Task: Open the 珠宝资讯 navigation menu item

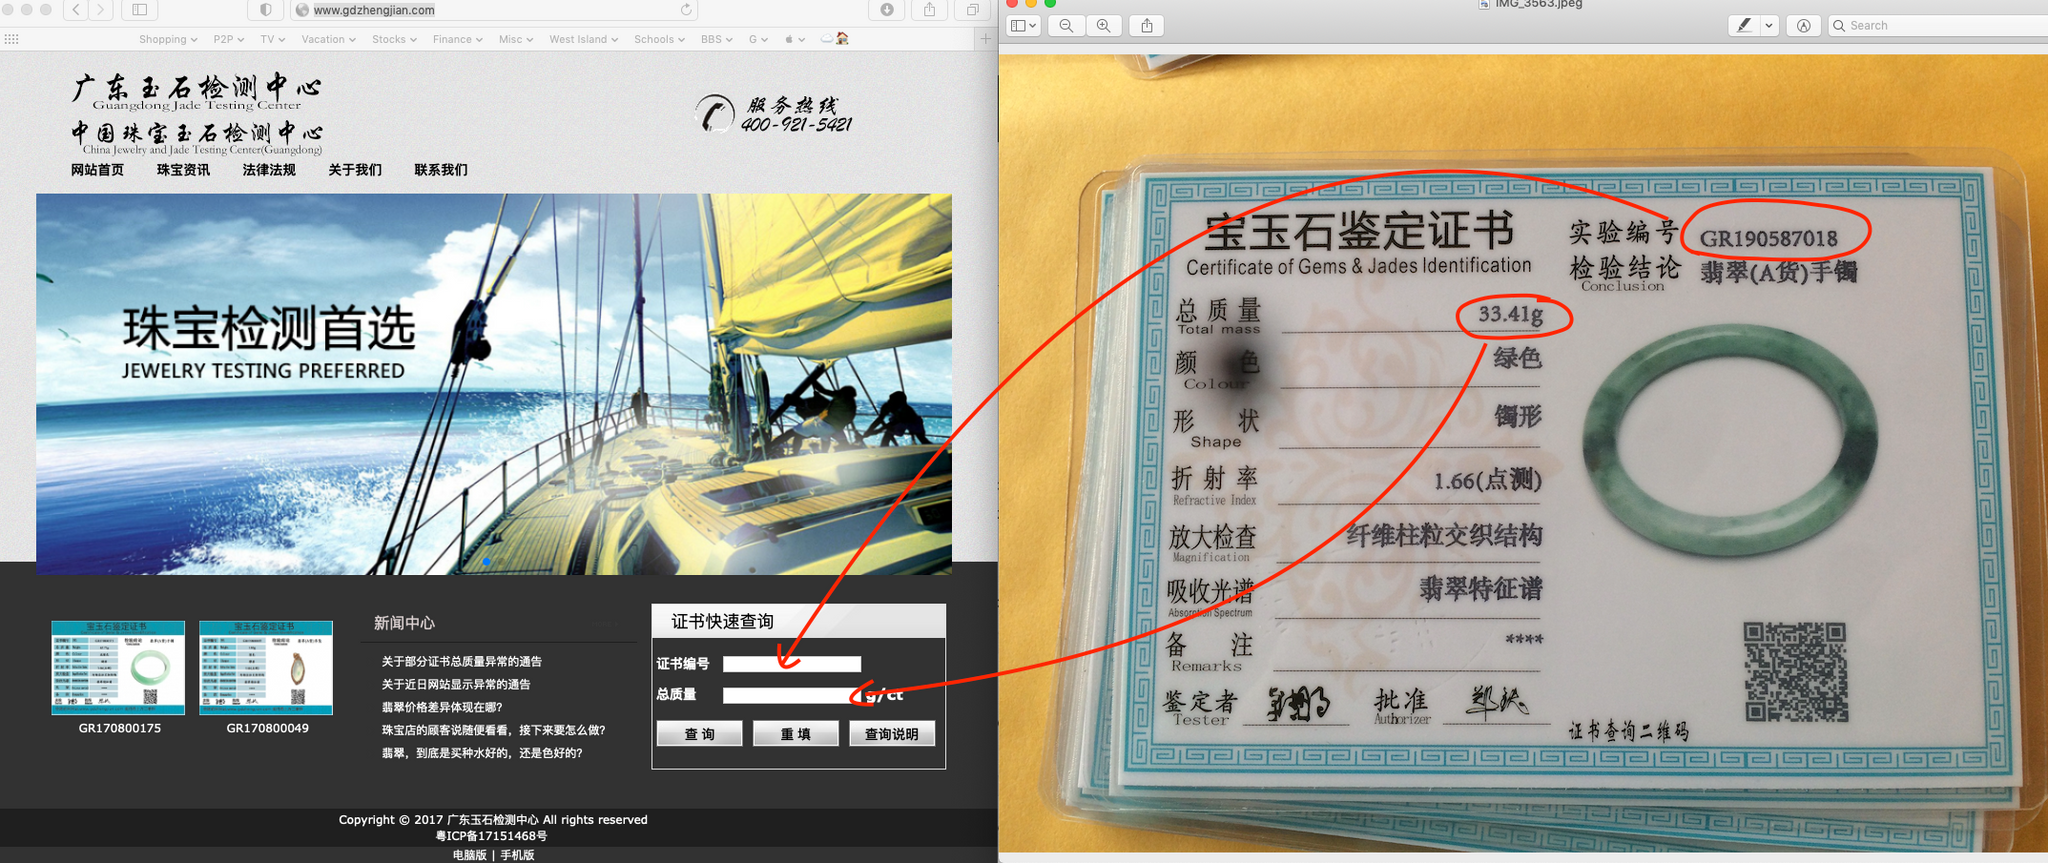Action: (183, 170)
